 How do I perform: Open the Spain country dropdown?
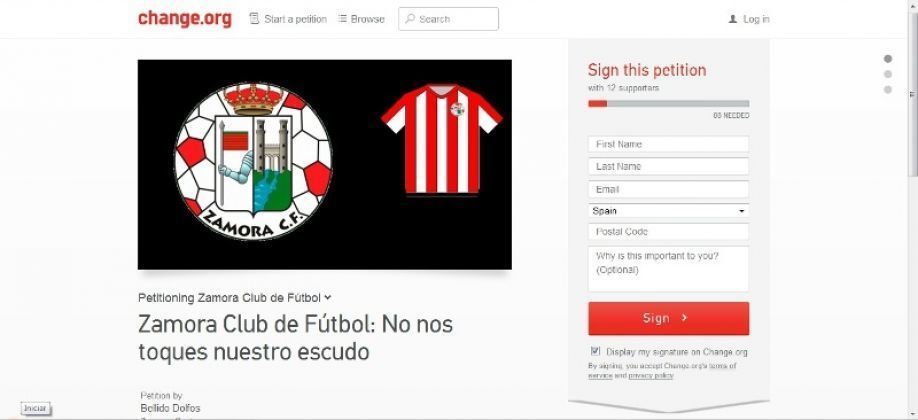pyautogui.click(x=669, y=211)
